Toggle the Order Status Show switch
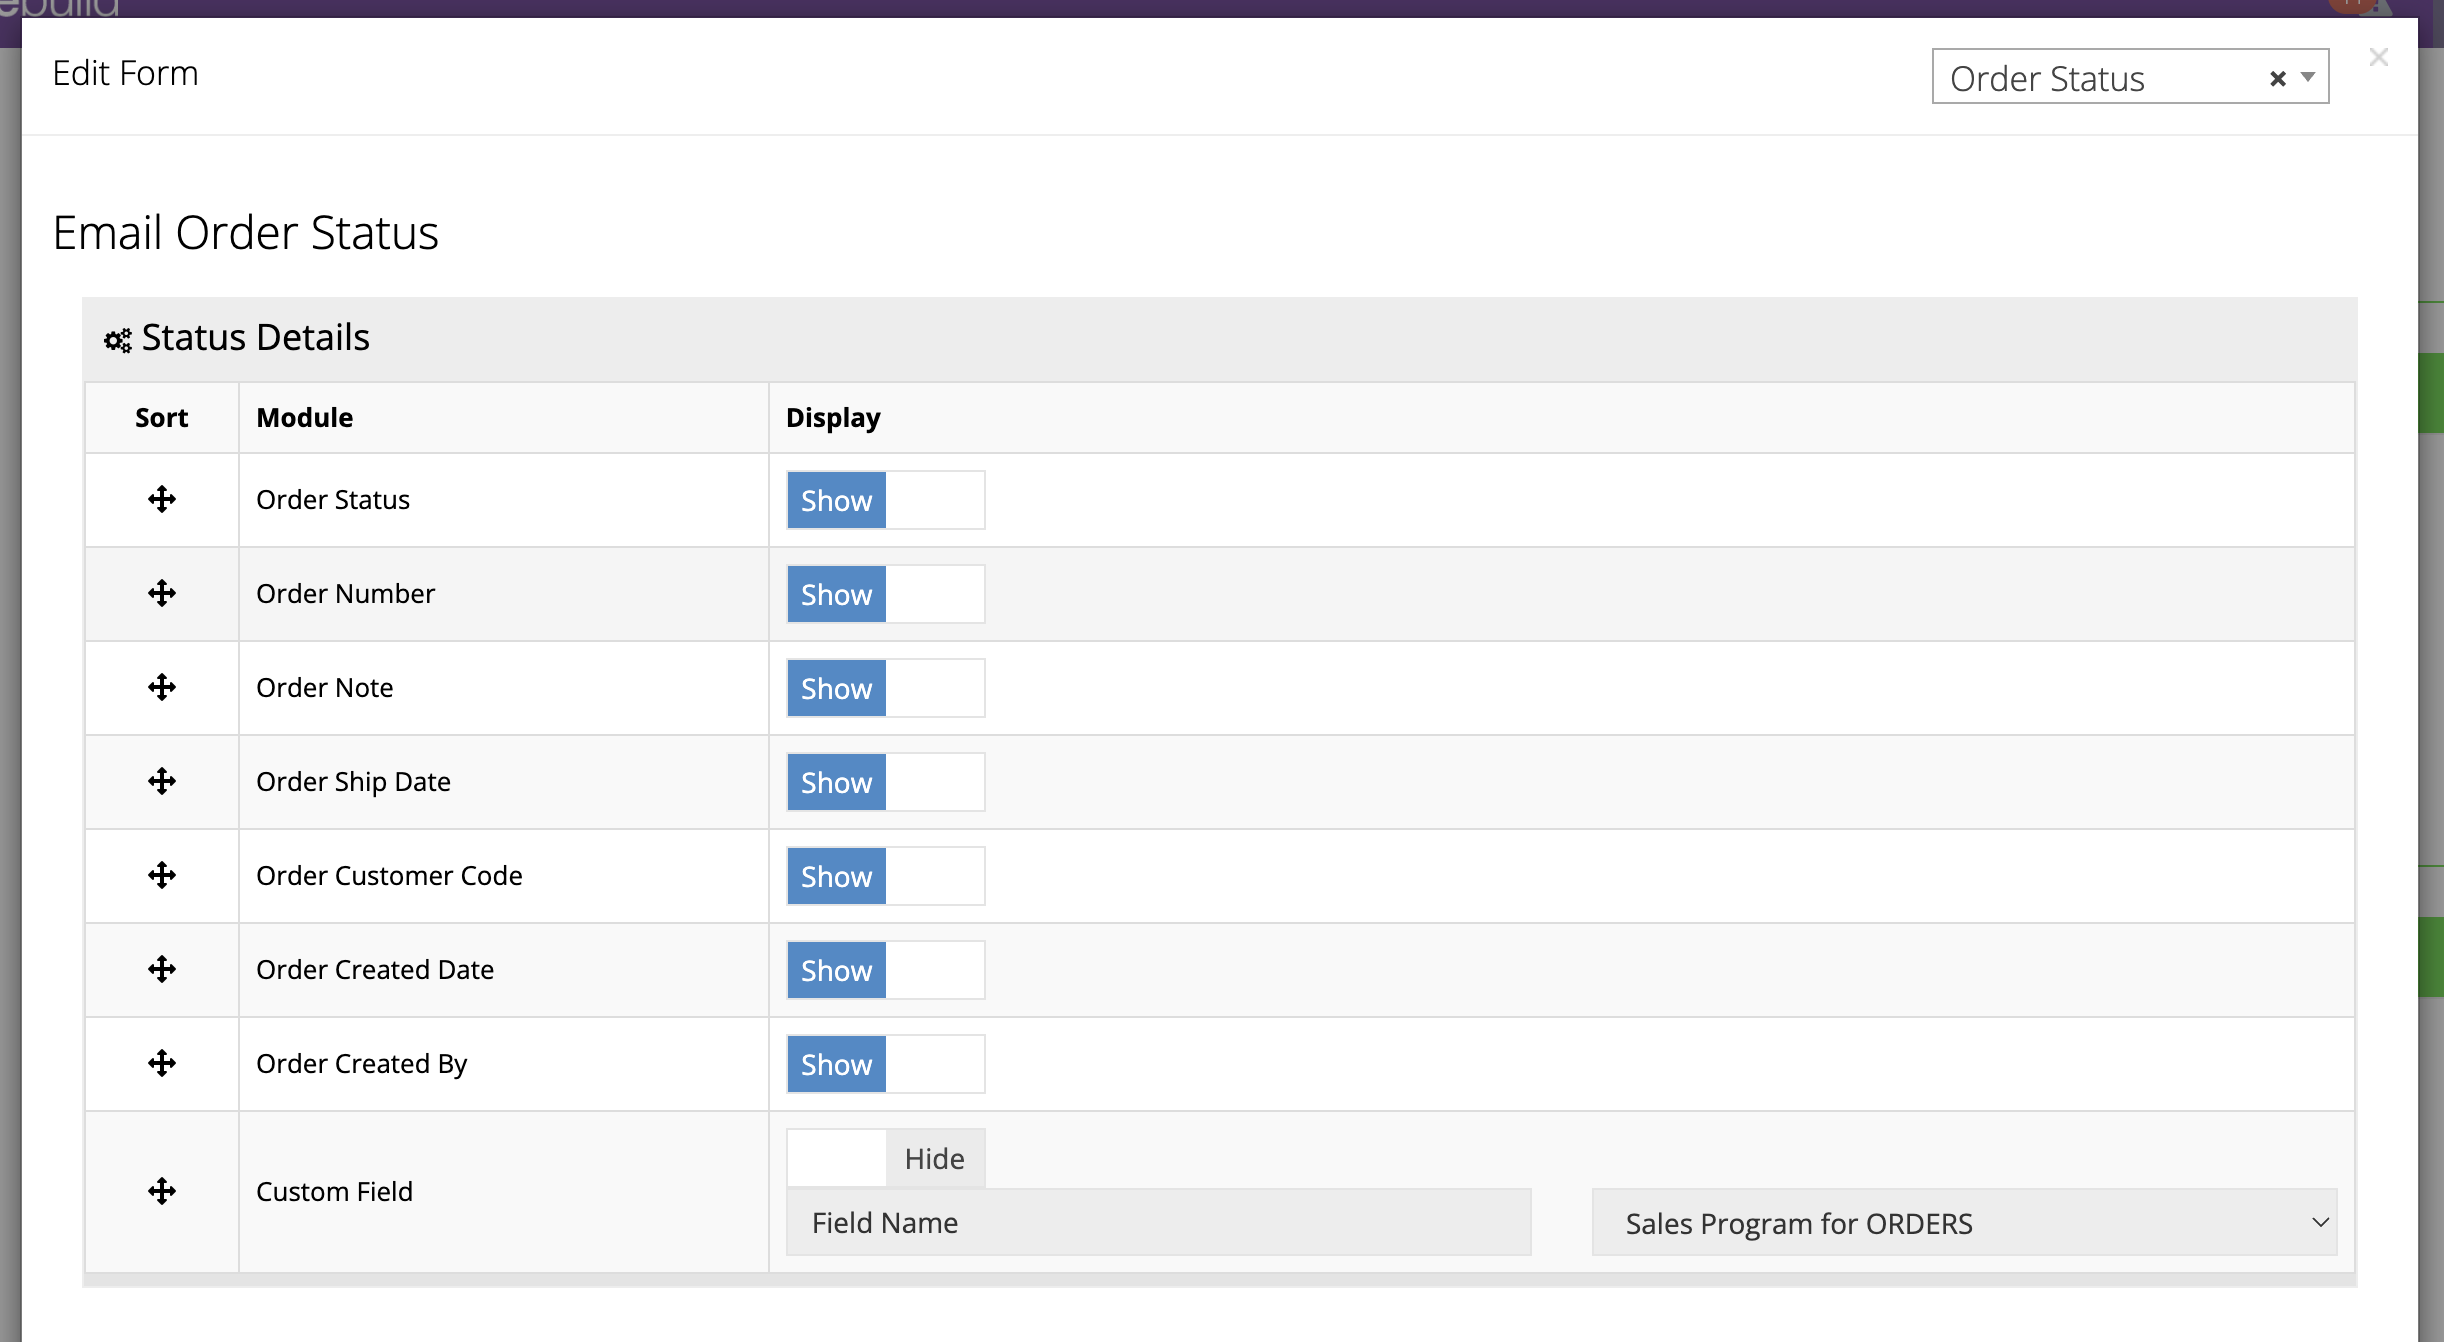The image size is (2444, 1342). 885,500
